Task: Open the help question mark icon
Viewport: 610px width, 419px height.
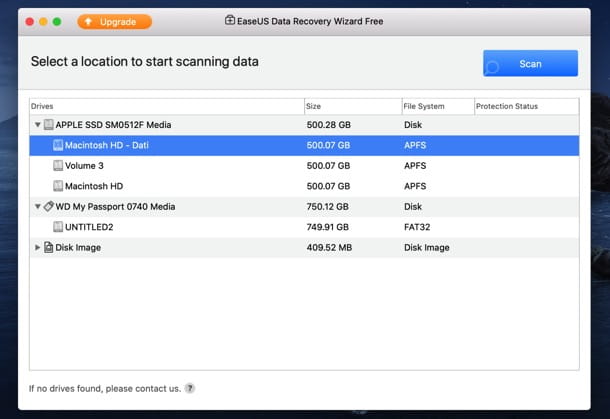Action: [x=189, y=388]
